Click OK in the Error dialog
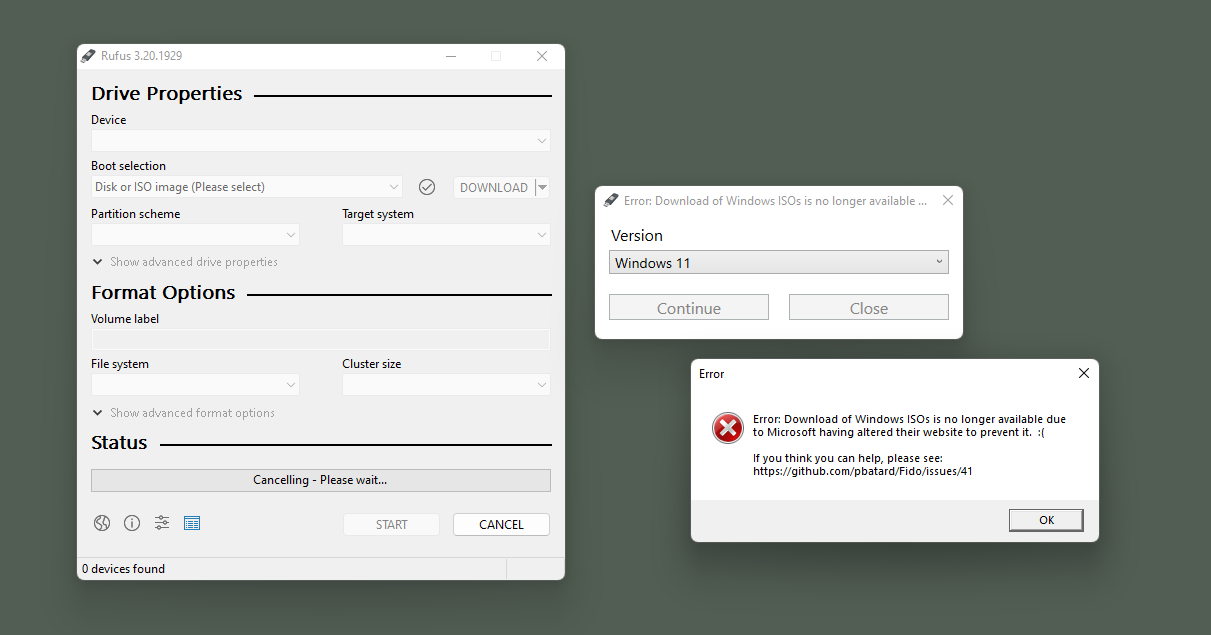The height and width of the screenshot is (635, 1211). point(1046,520)
